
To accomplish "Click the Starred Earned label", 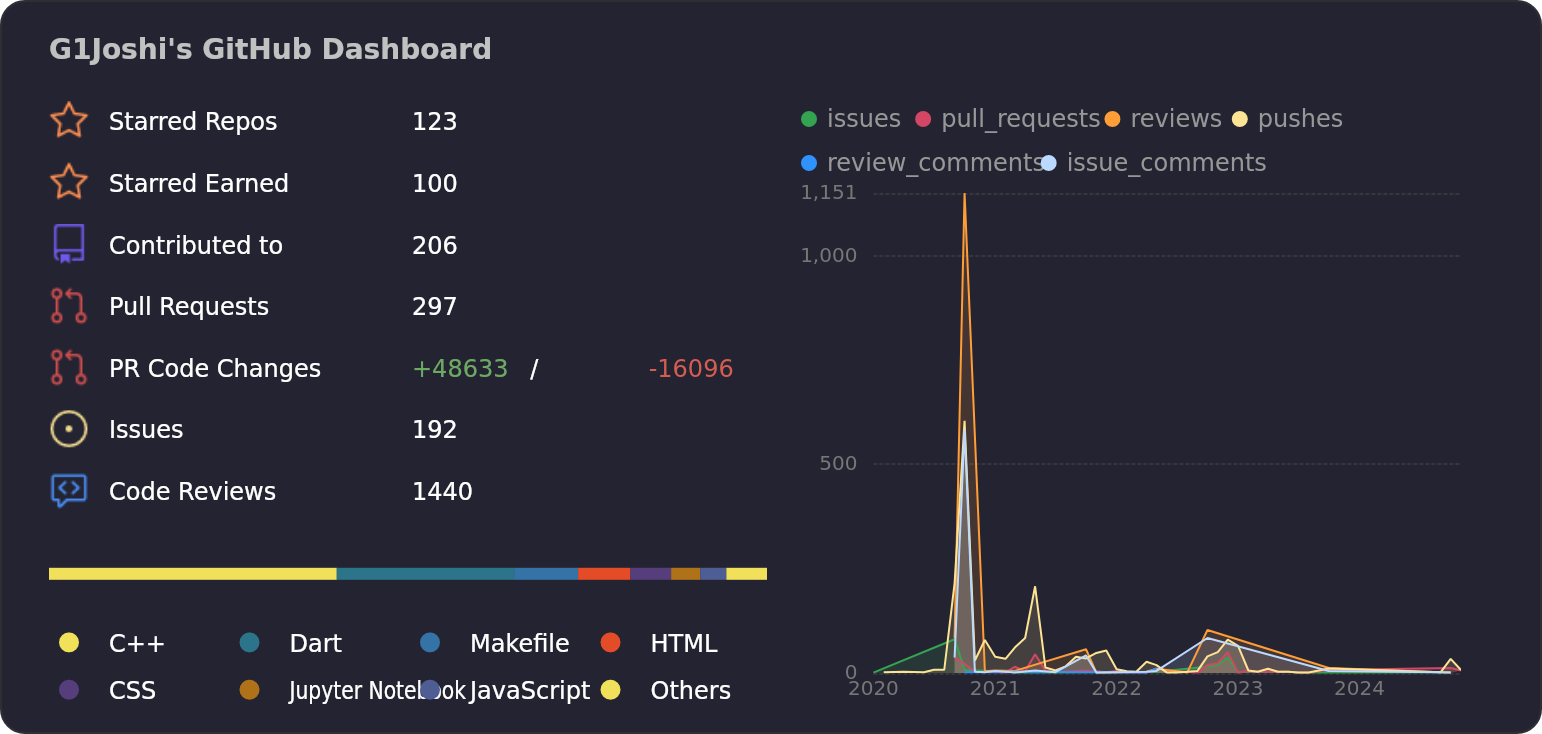I will click(x=199, y=184).
